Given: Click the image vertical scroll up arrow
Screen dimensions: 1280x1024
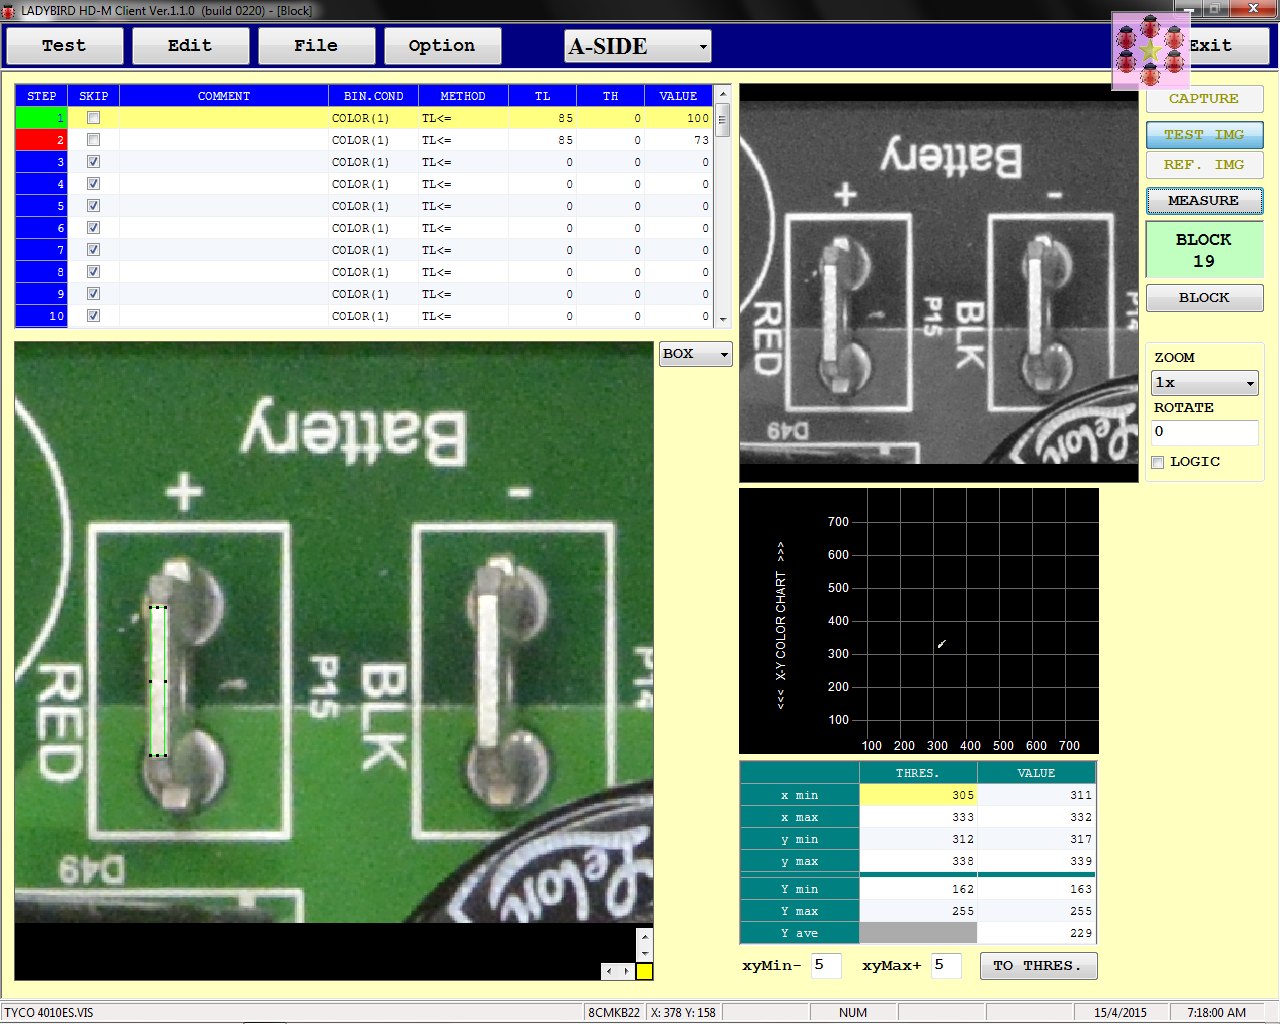Looking at the screenshot, I should coord(645,937).
